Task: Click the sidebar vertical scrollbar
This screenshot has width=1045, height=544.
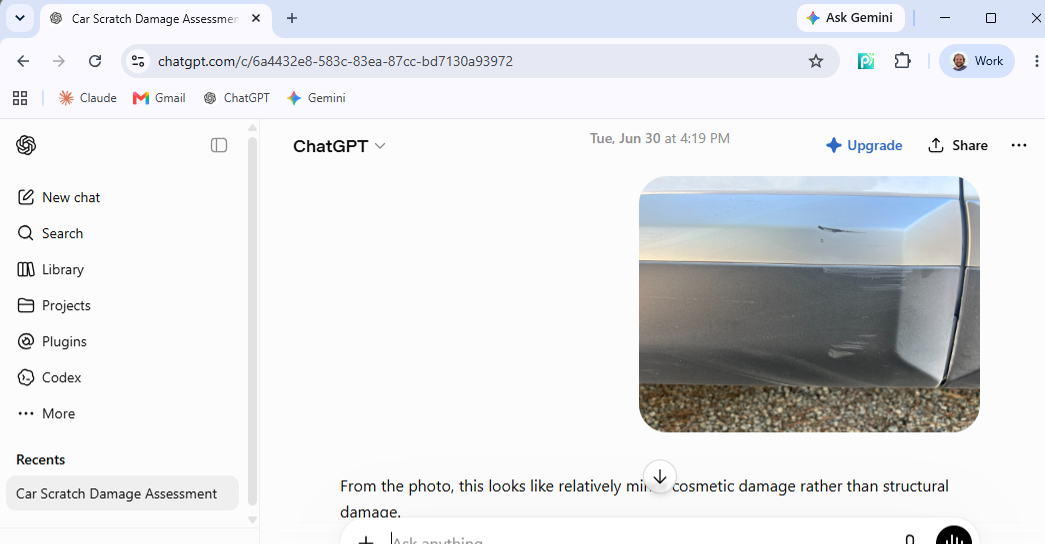Action: (253, 321)
